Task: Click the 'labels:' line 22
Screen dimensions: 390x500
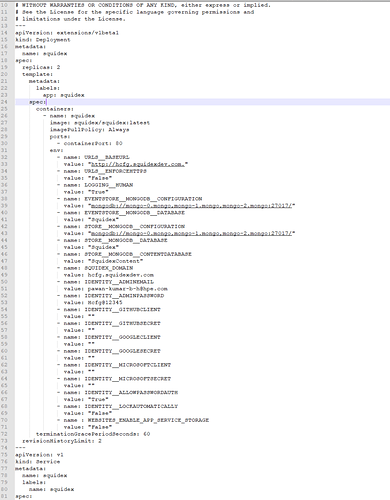Action: point(48,88)
